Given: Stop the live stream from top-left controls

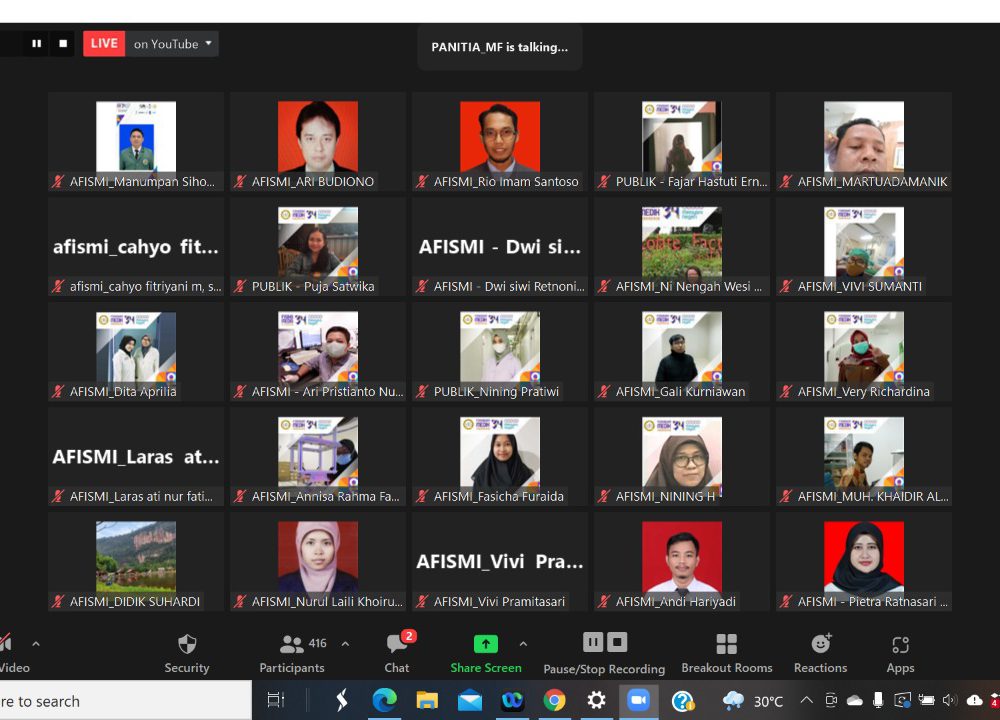Looking at the screenshot, I should click(x=63, y=43).
